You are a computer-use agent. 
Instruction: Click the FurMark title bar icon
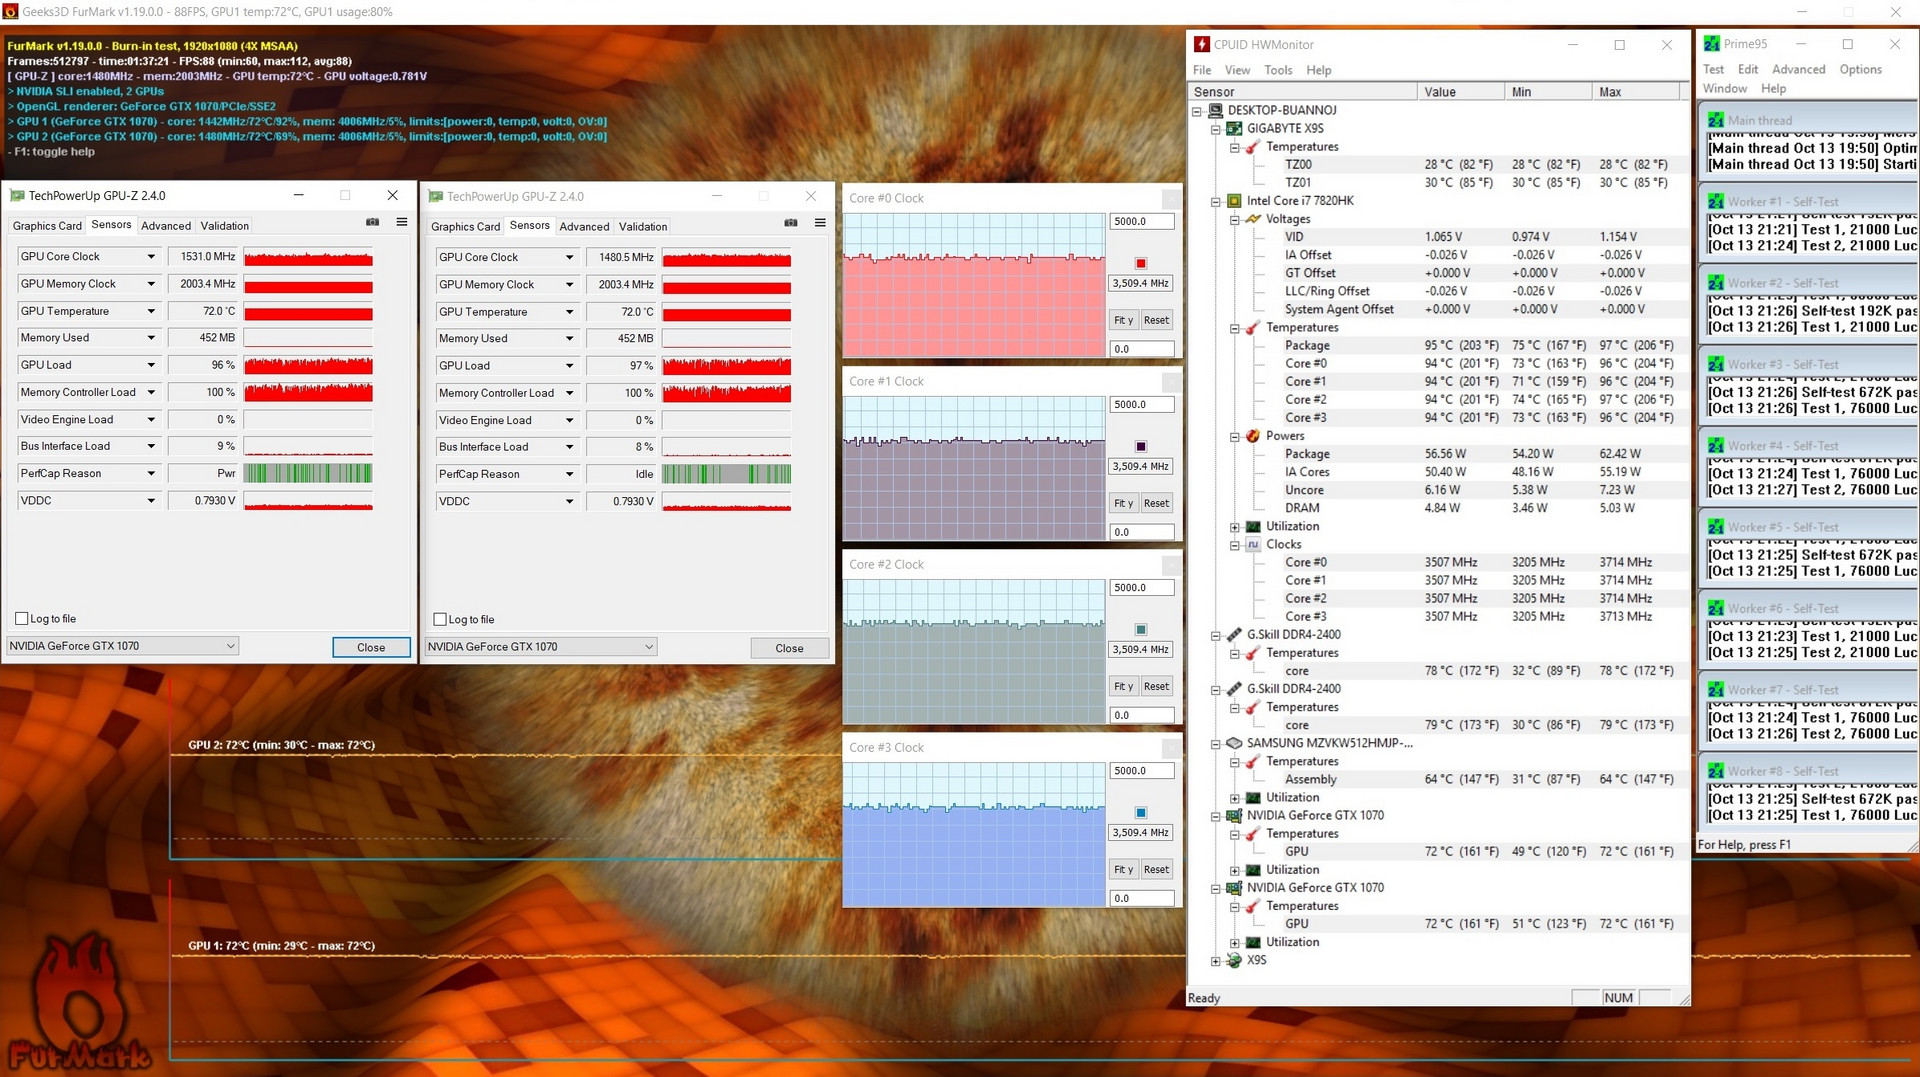[x=11, y=12]
